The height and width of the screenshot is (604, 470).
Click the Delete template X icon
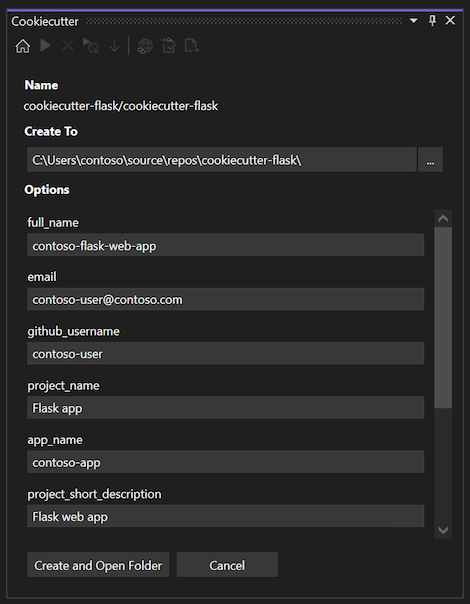68,46
